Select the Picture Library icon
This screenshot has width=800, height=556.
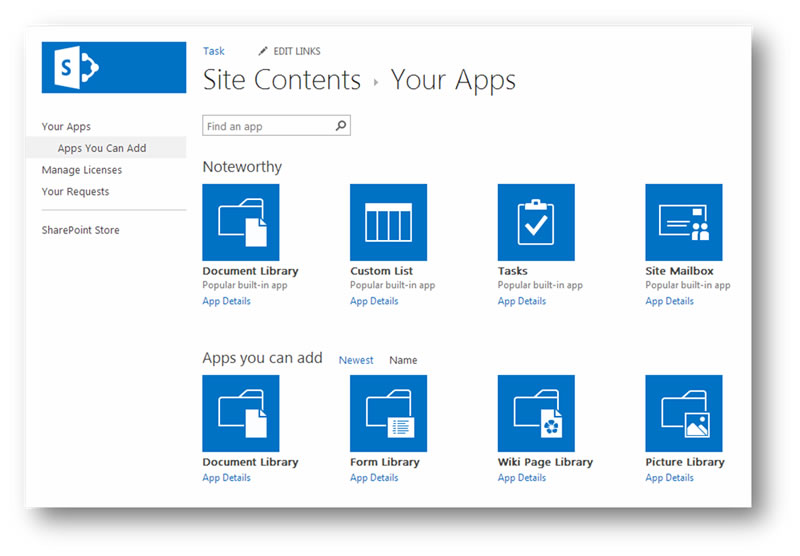pos(683,413)
